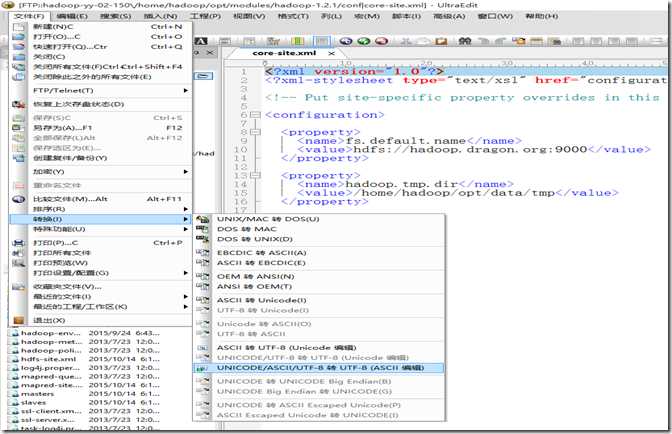Open the 视图(V) View menu
Image resolution: width=672 pixels, height=434 pixels.
tap(249, 16)
